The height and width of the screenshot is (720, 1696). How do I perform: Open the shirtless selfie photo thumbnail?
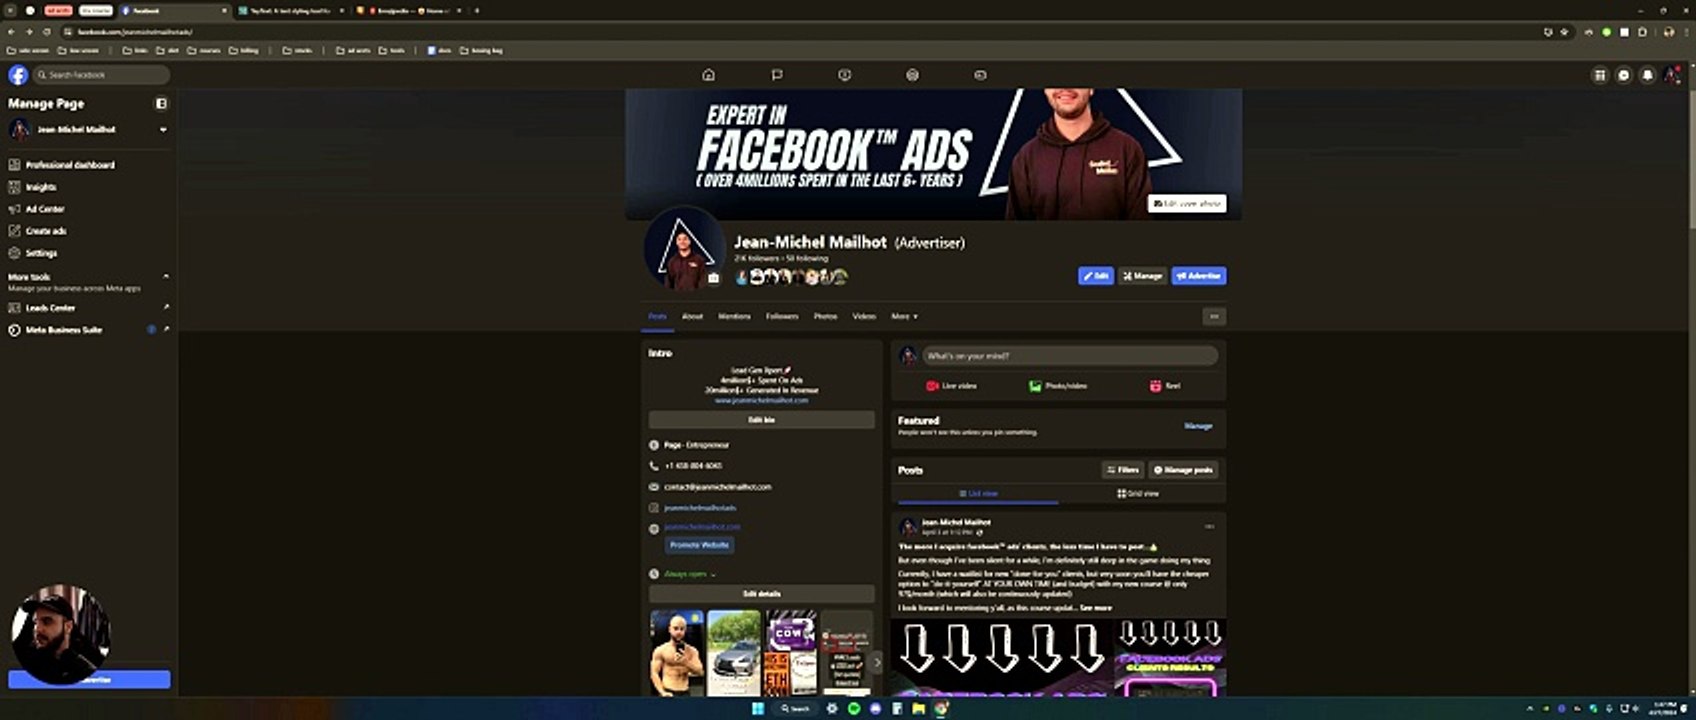[x=677, y=653]
